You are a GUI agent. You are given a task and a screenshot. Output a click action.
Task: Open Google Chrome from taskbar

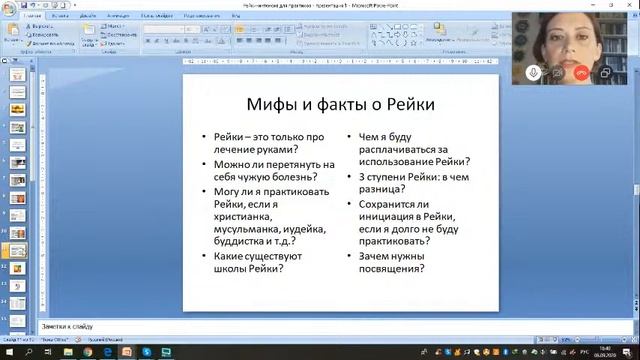pyautogui.click(x=87, y=352)
